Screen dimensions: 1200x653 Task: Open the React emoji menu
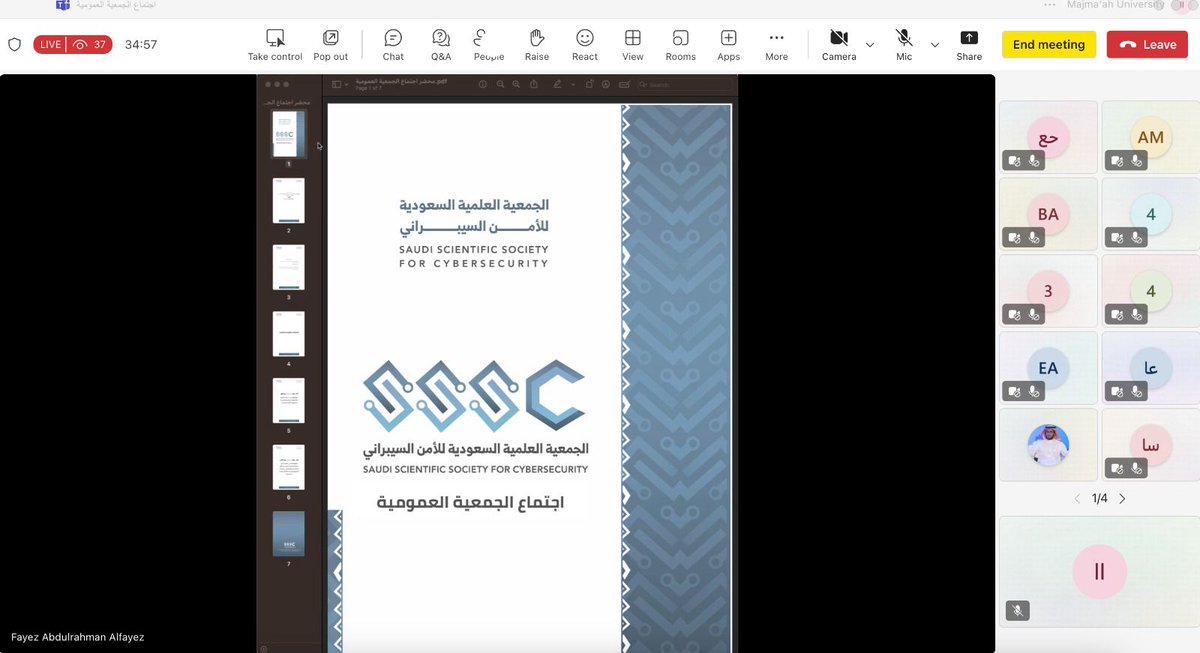585,45
